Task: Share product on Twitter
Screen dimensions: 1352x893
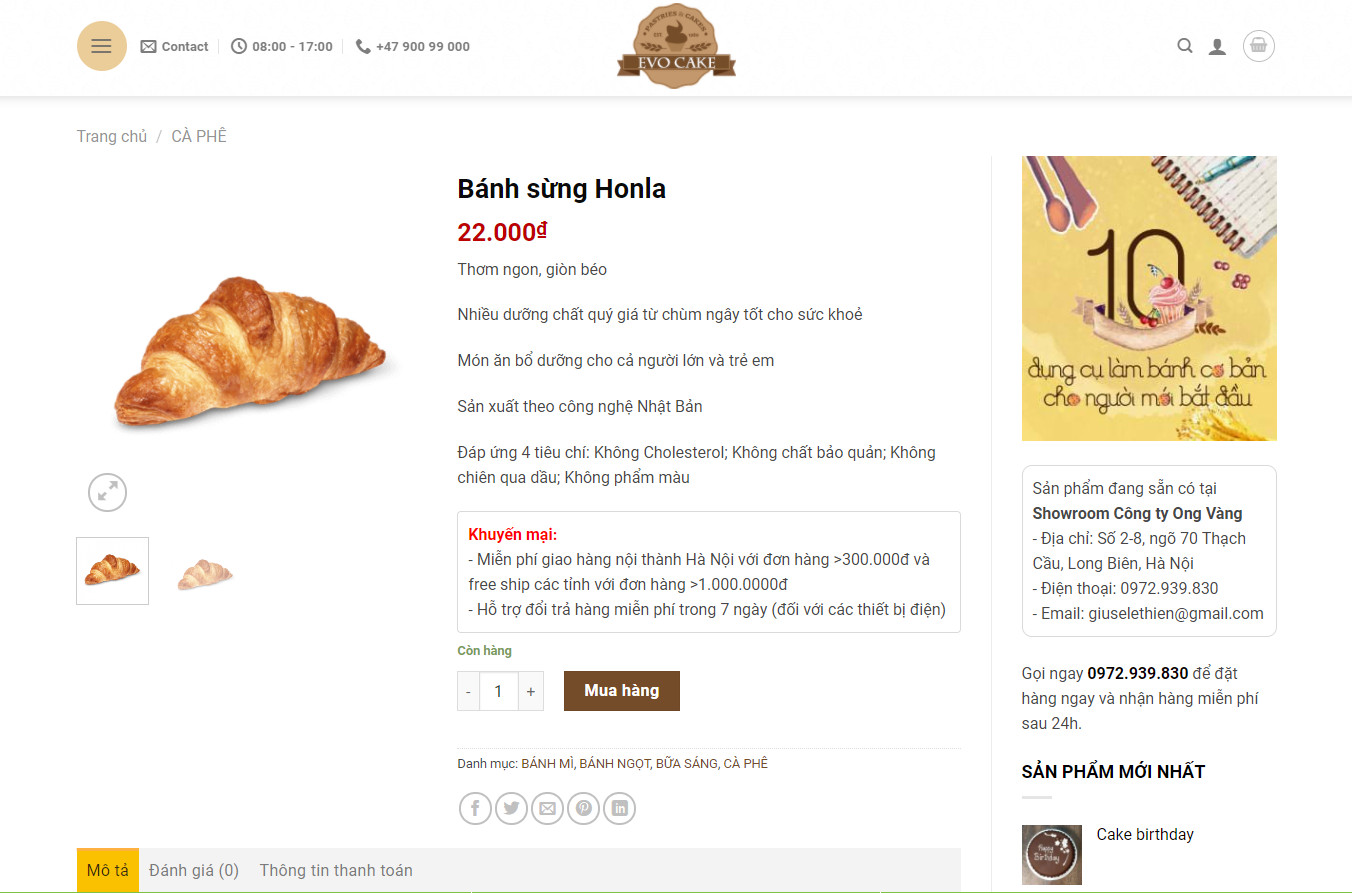Action: coord(511,808)
